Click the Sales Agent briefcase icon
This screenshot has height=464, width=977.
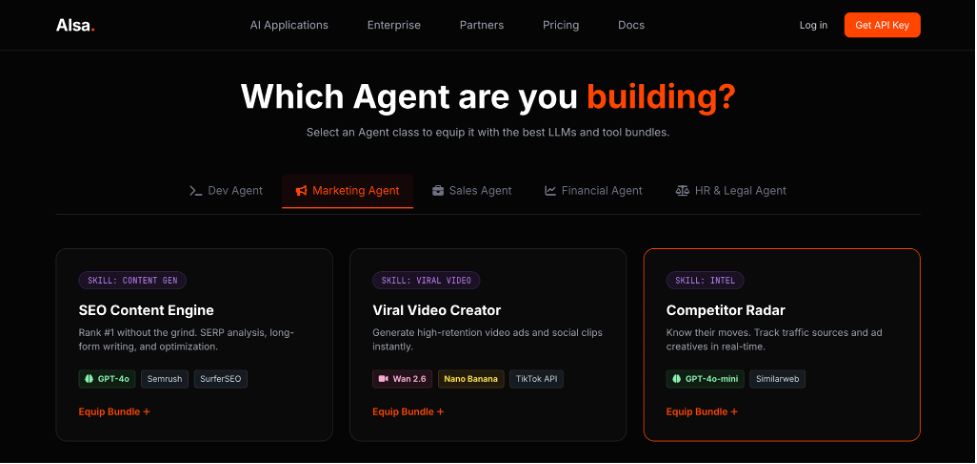click(x=438, y=191)
